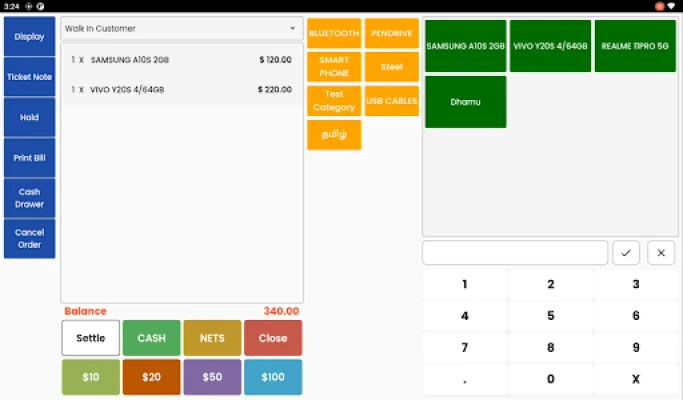Pay using the green CASH button

click(x=152, y=338)
